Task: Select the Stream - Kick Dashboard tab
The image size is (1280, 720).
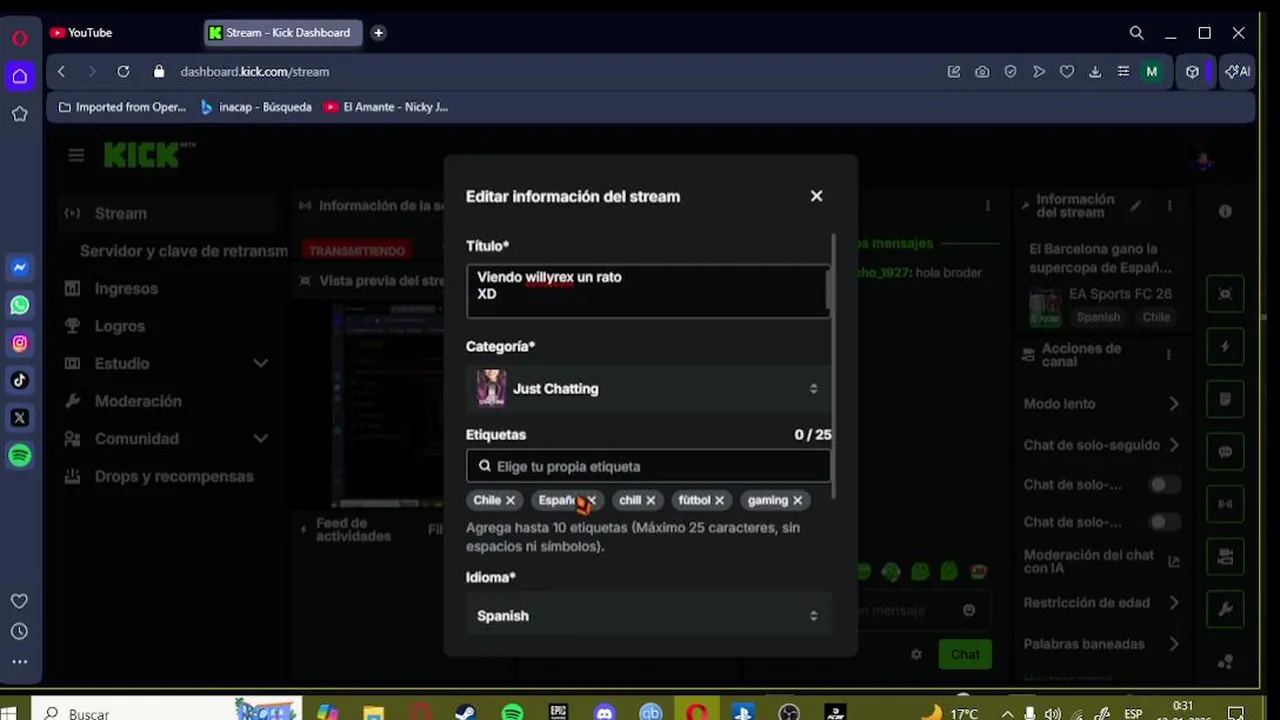Action: pyautogui.click(x=282, y=33)
